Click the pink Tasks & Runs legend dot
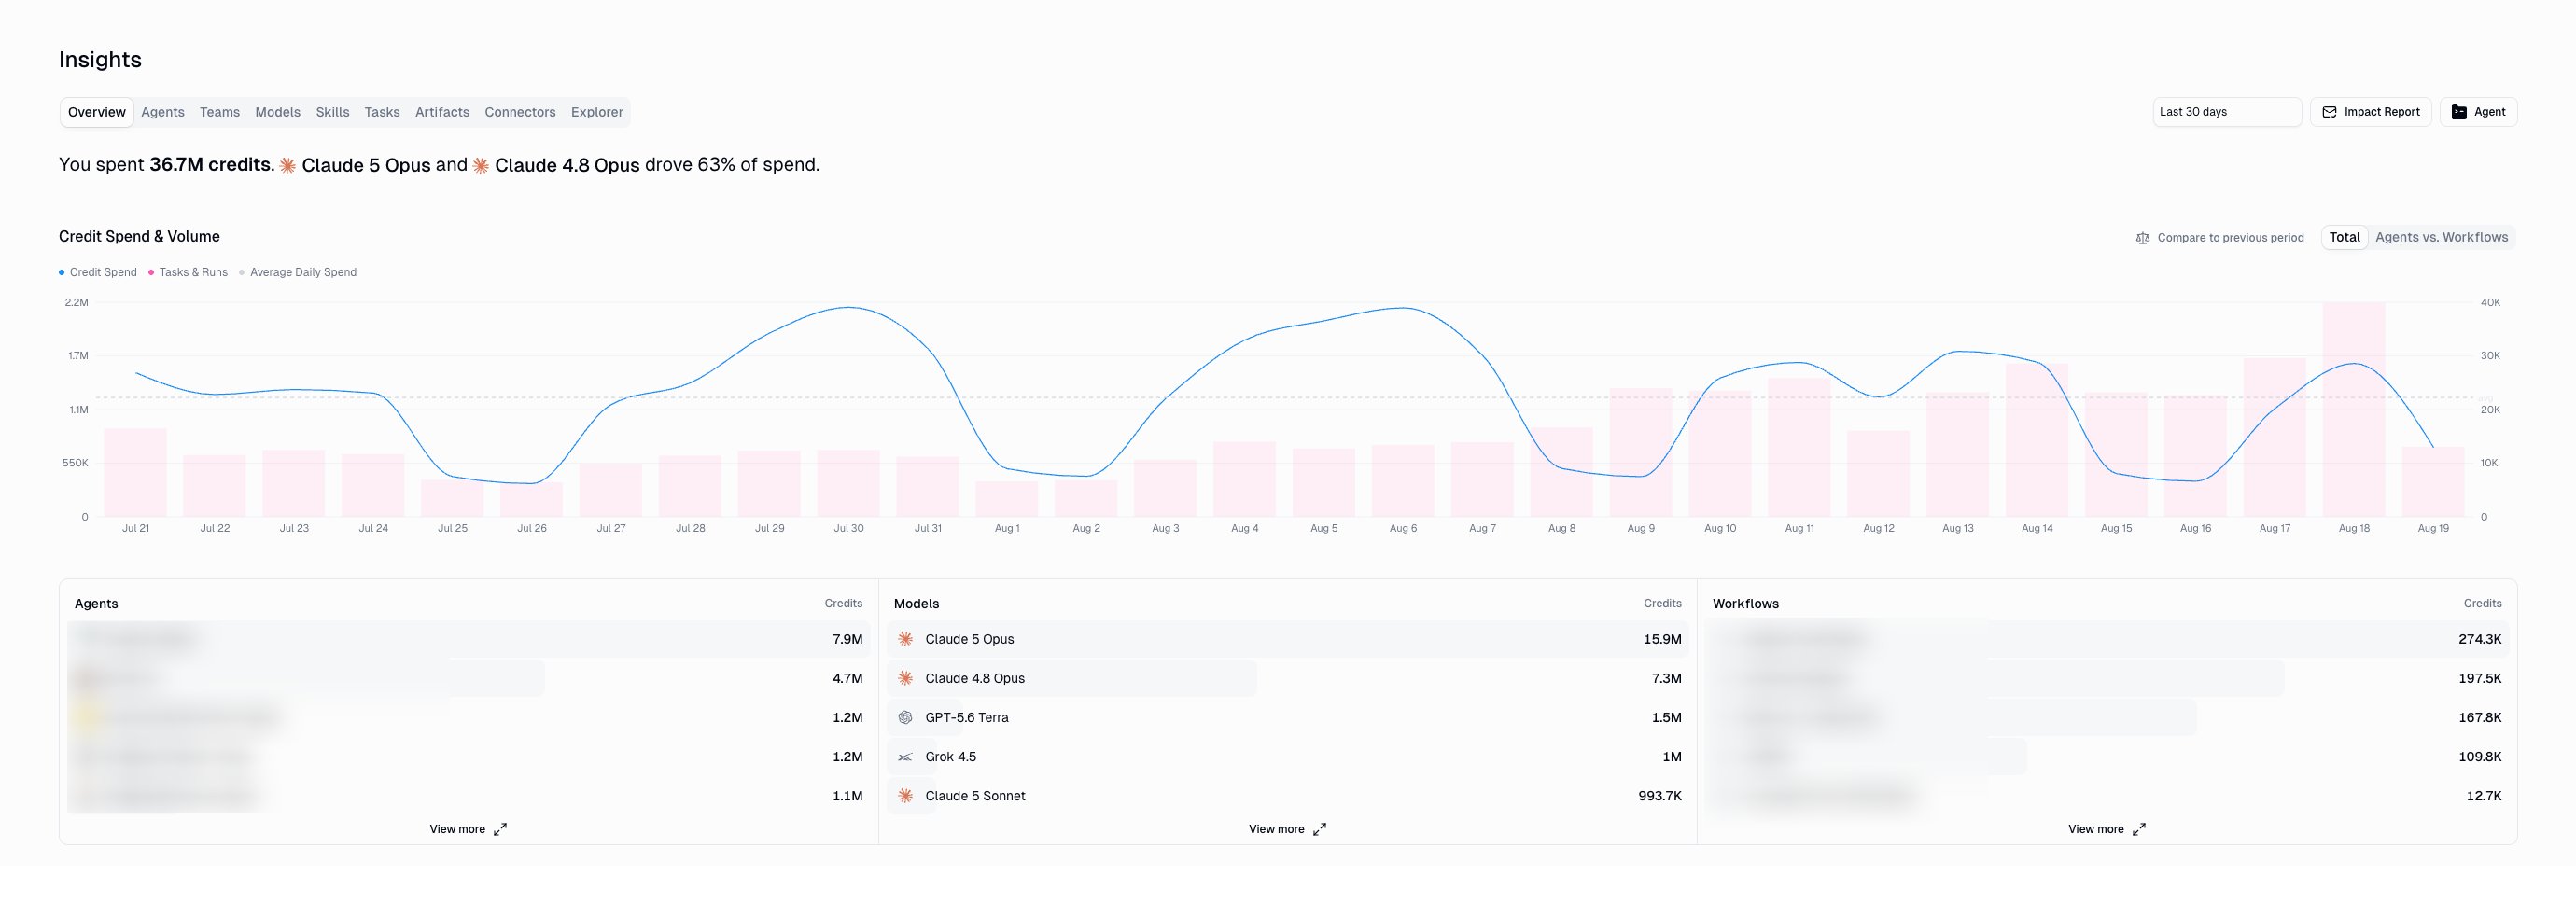 151,272
